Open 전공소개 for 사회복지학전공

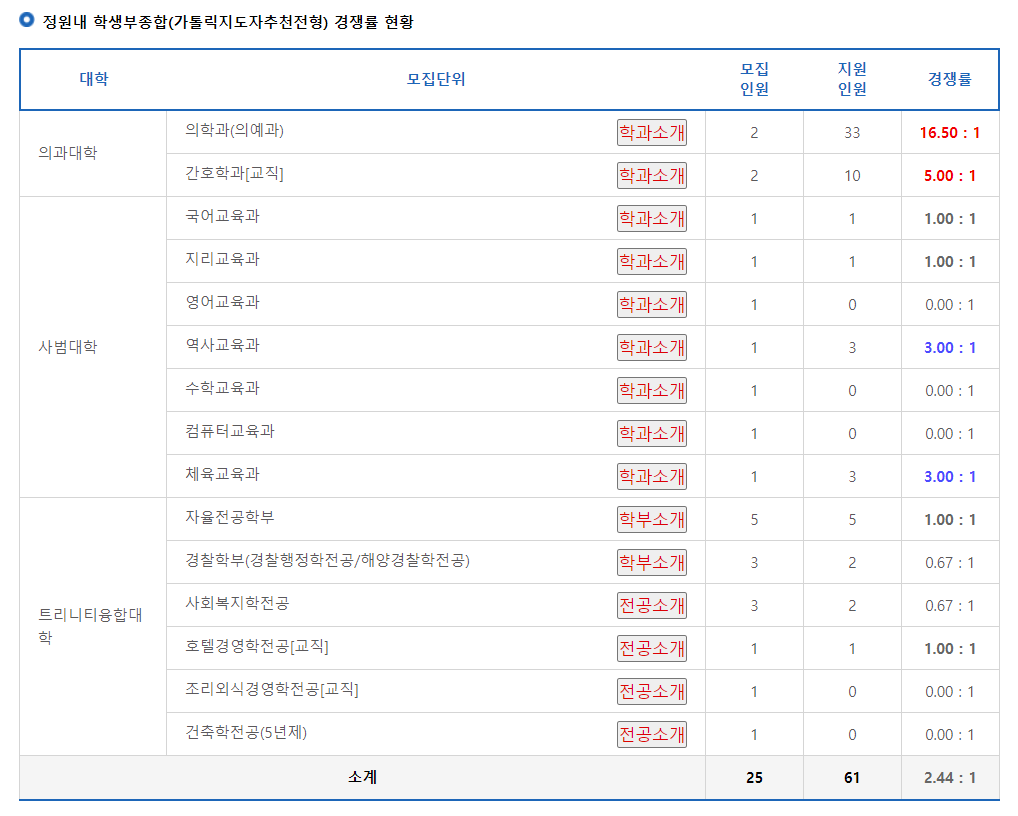point(651,604)
